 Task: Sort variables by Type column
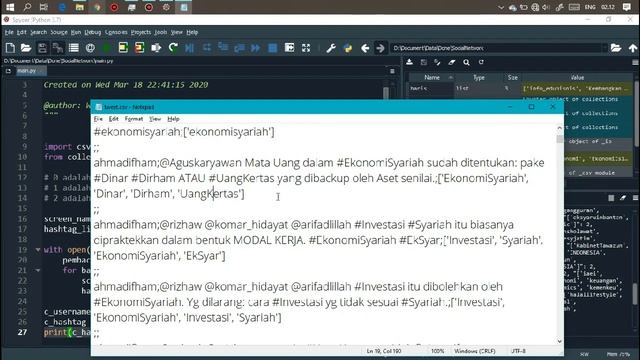[479, 77]
